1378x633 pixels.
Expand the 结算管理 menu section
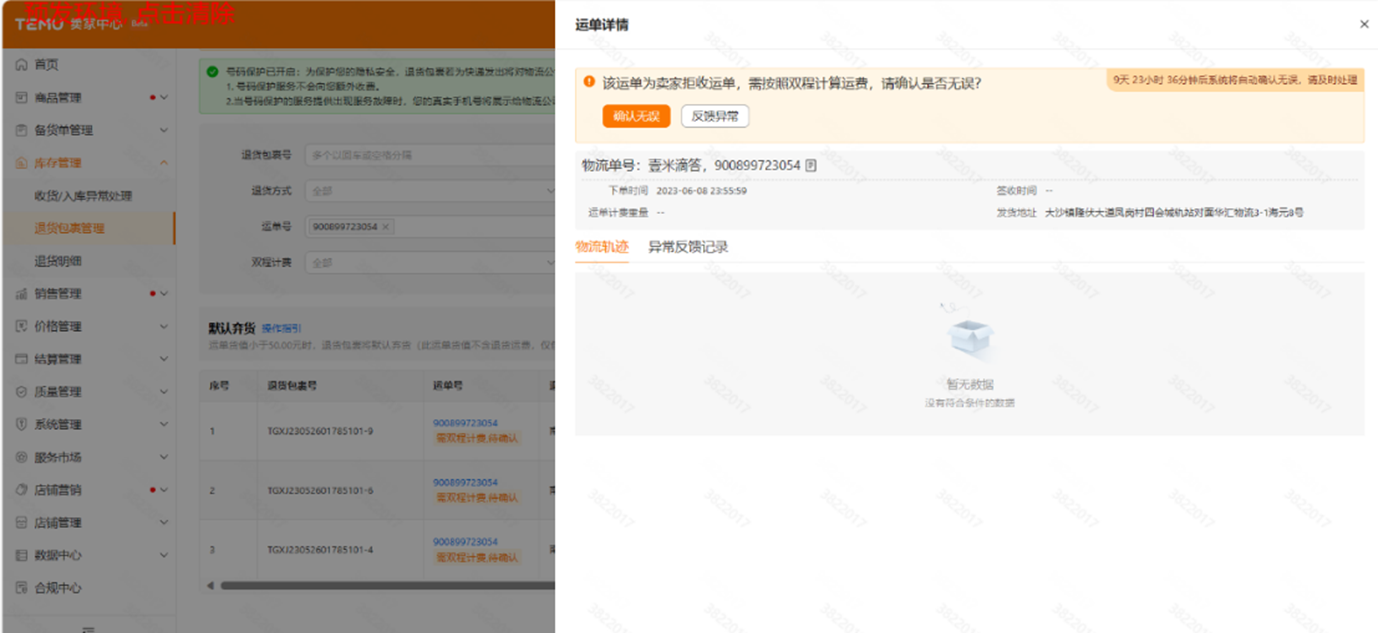(x=164, y=359)
